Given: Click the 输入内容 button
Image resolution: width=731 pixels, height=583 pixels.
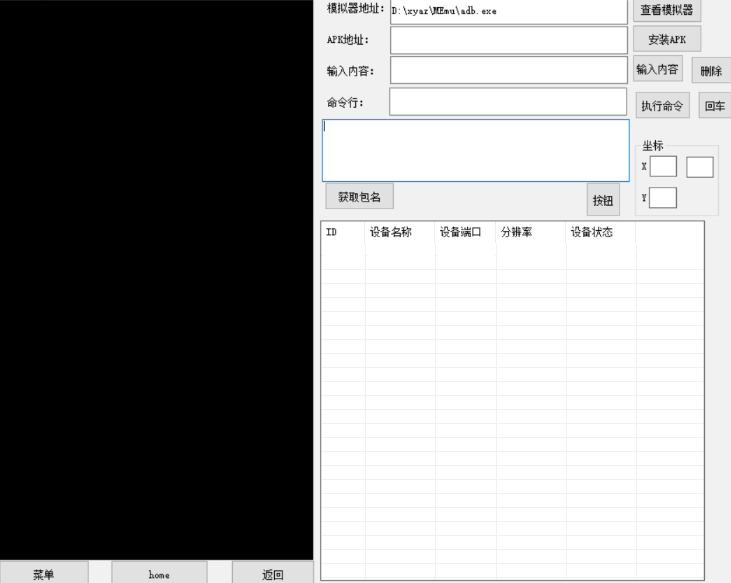Looking at the screenshot, I should (657, 69).
